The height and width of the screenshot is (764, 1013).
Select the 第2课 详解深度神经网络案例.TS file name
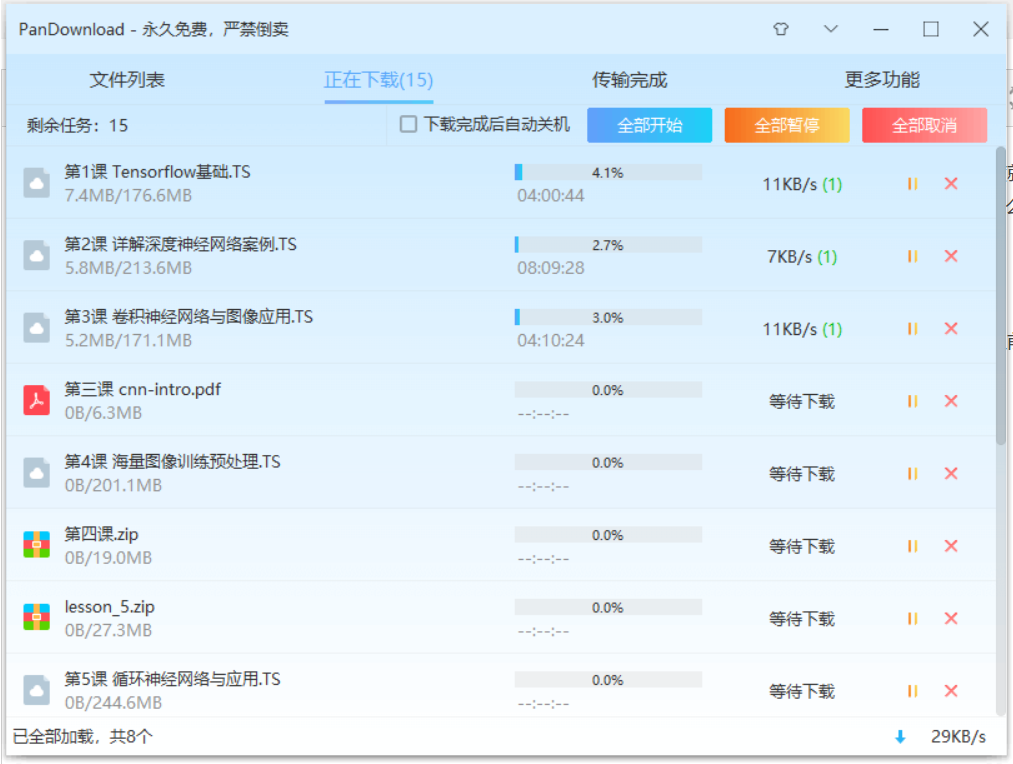[x=180, y=244]
